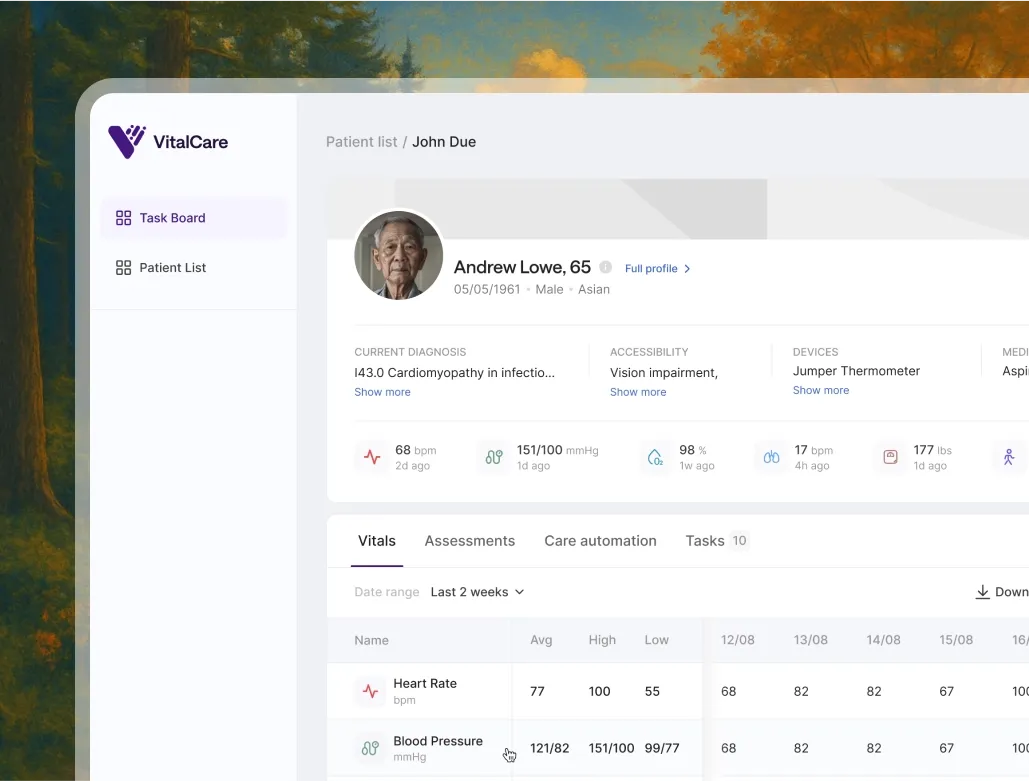Click the I43.0 Cardiomyopathy diagnosis text

point(455,373)
